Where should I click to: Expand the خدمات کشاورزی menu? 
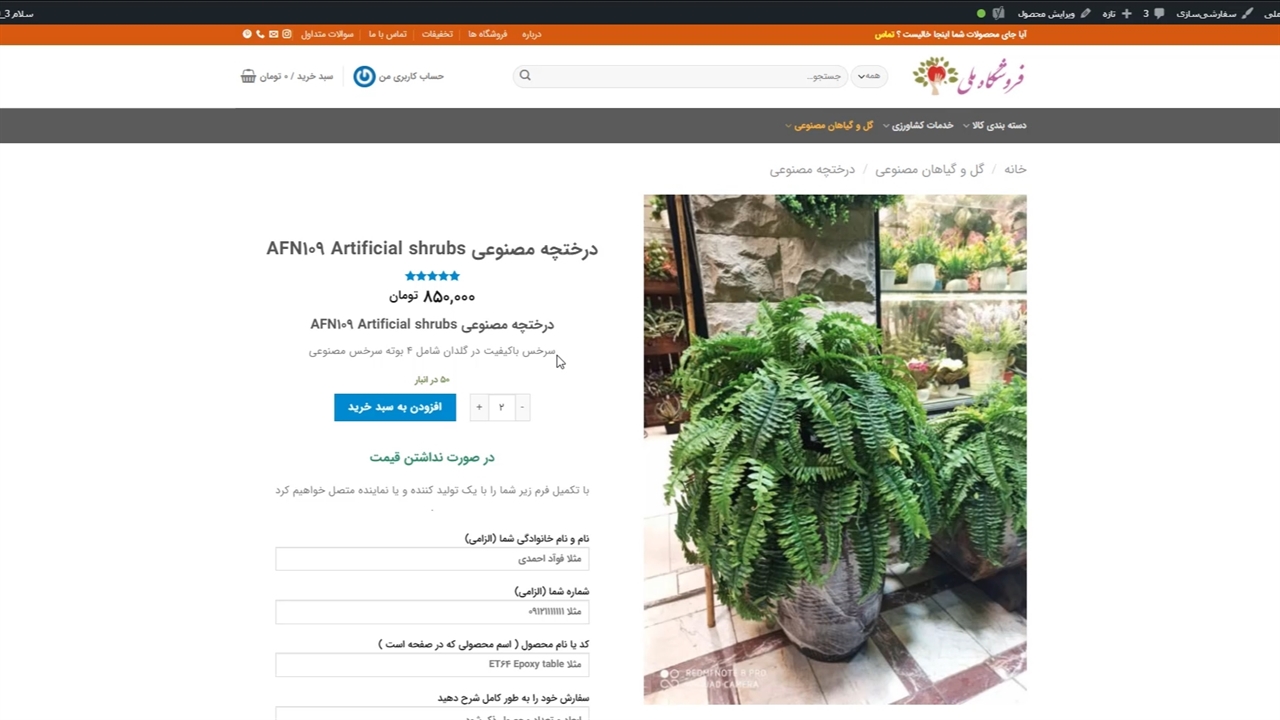[918, 125]
